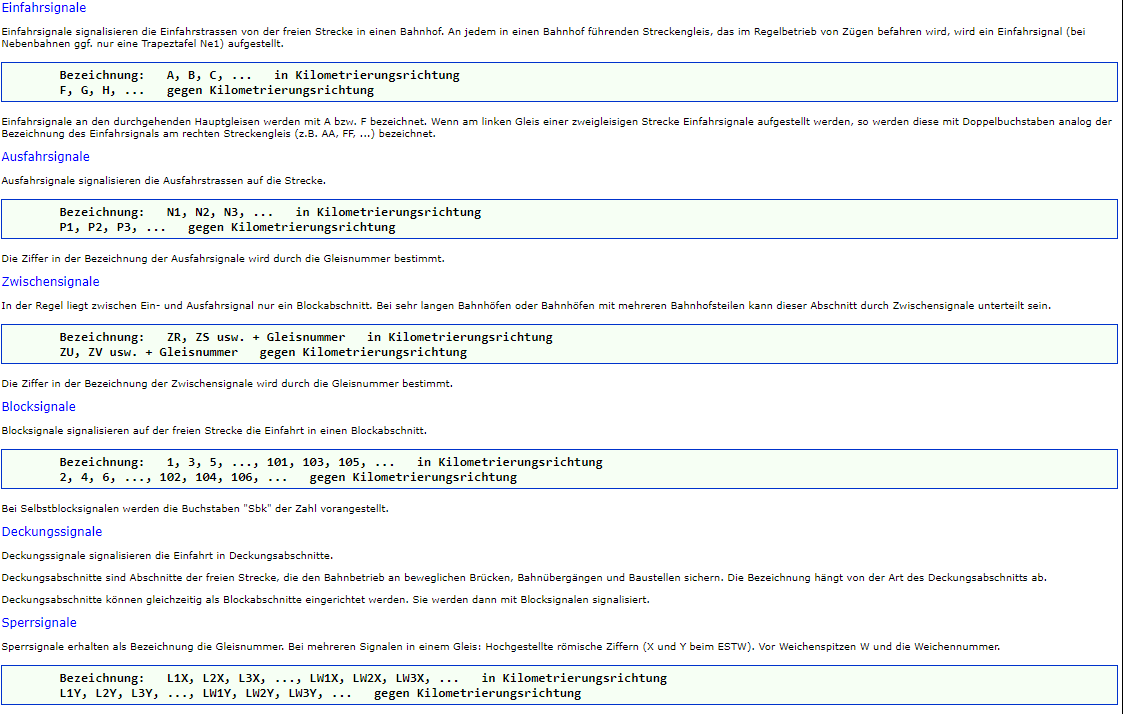
Task: Click the line 'A, B, C, ... in Kilometrierungsrichtung'
Action: point(259,75)
